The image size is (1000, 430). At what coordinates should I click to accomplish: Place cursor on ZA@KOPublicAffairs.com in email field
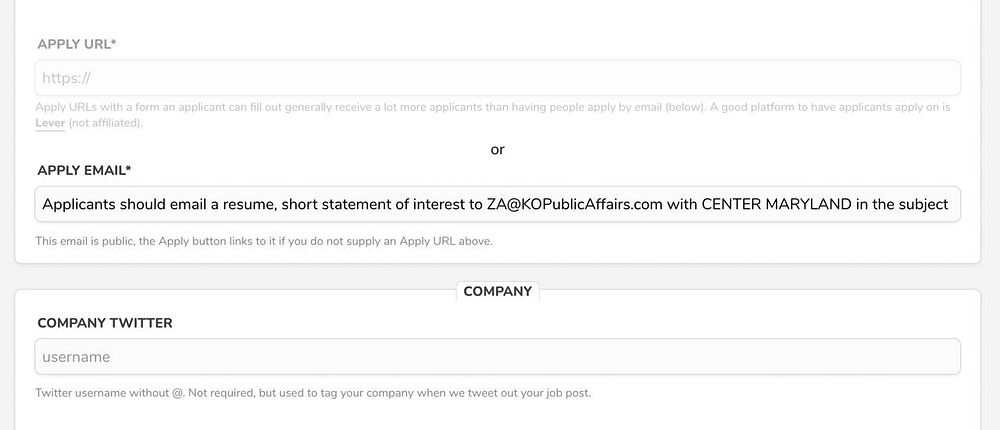575,205
